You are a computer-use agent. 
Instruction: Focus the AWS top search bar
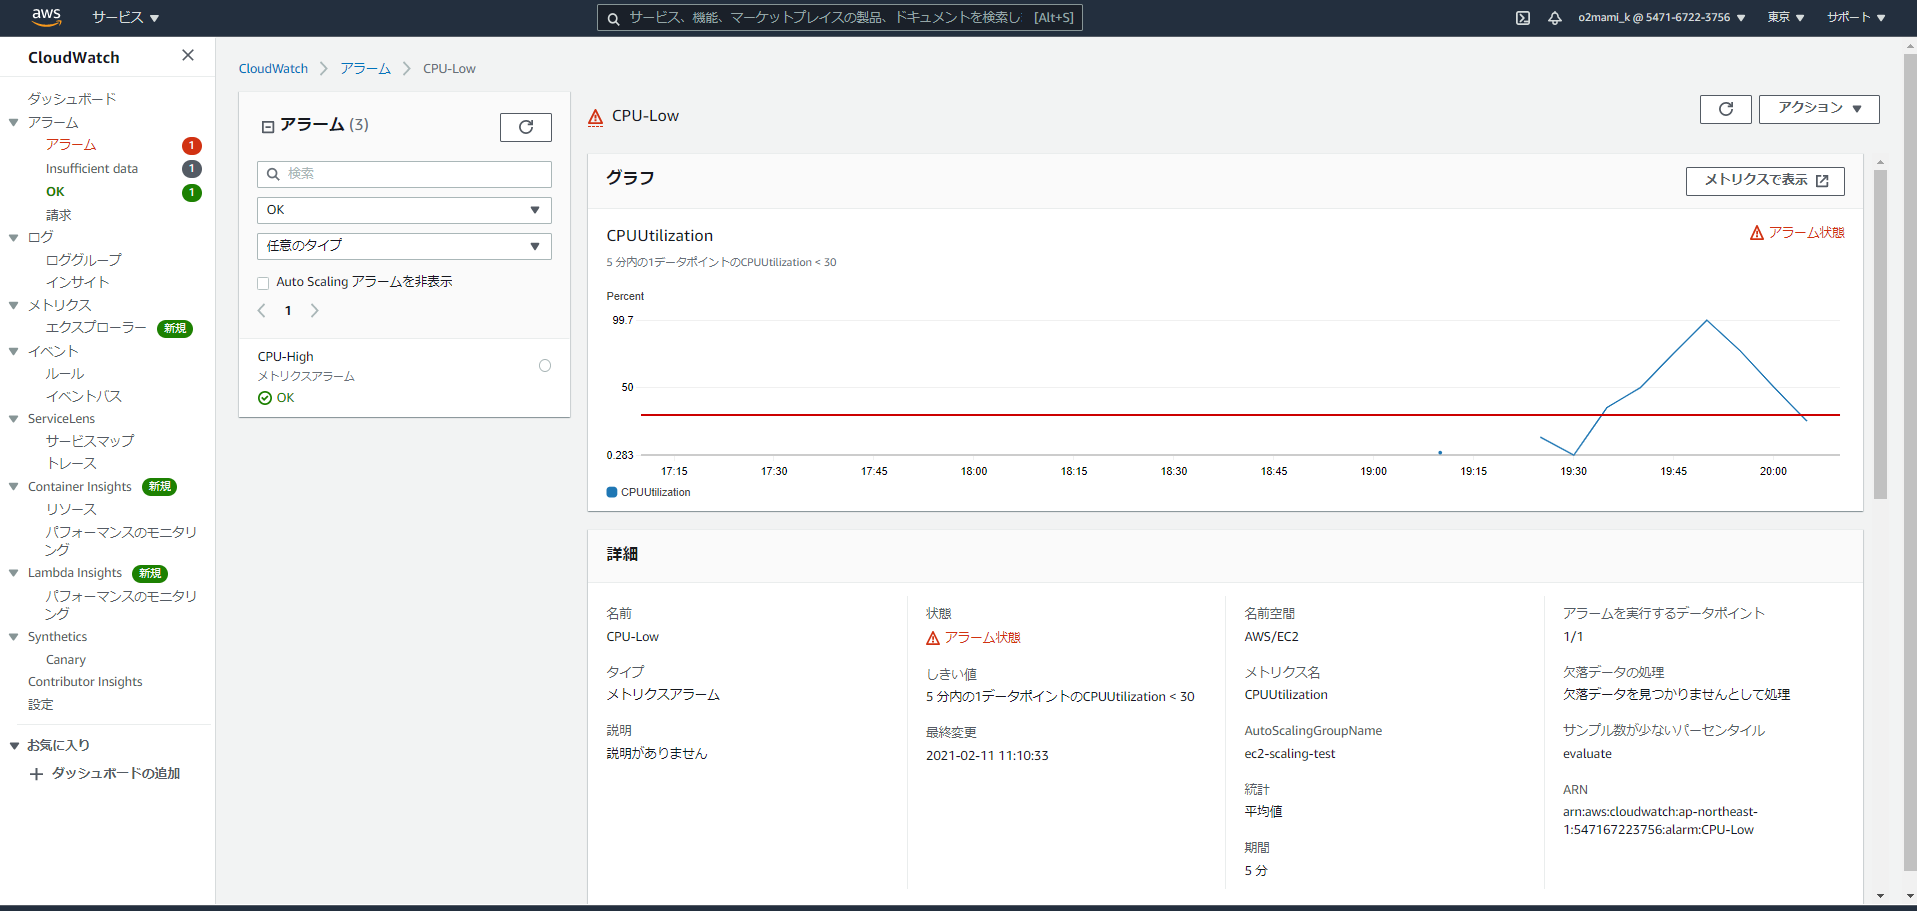tap(840, 18)
